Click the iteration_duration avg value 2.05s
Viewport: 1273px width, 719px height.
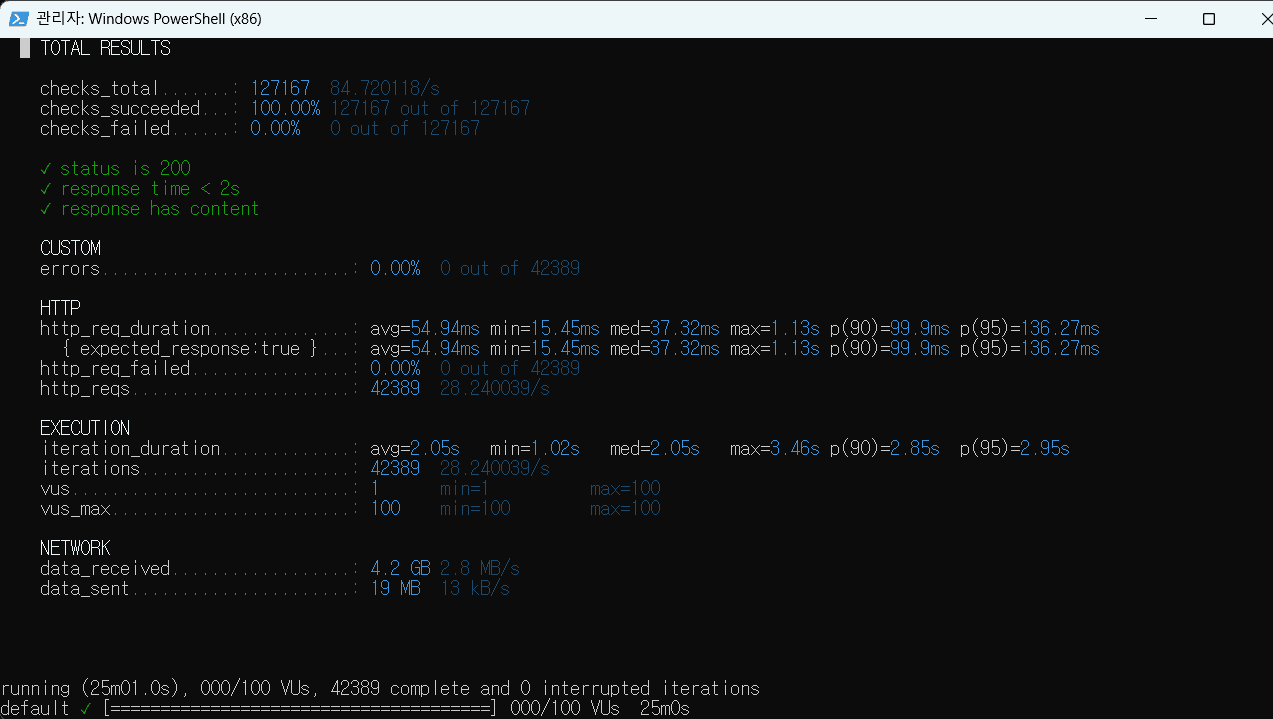pos(435,448)
